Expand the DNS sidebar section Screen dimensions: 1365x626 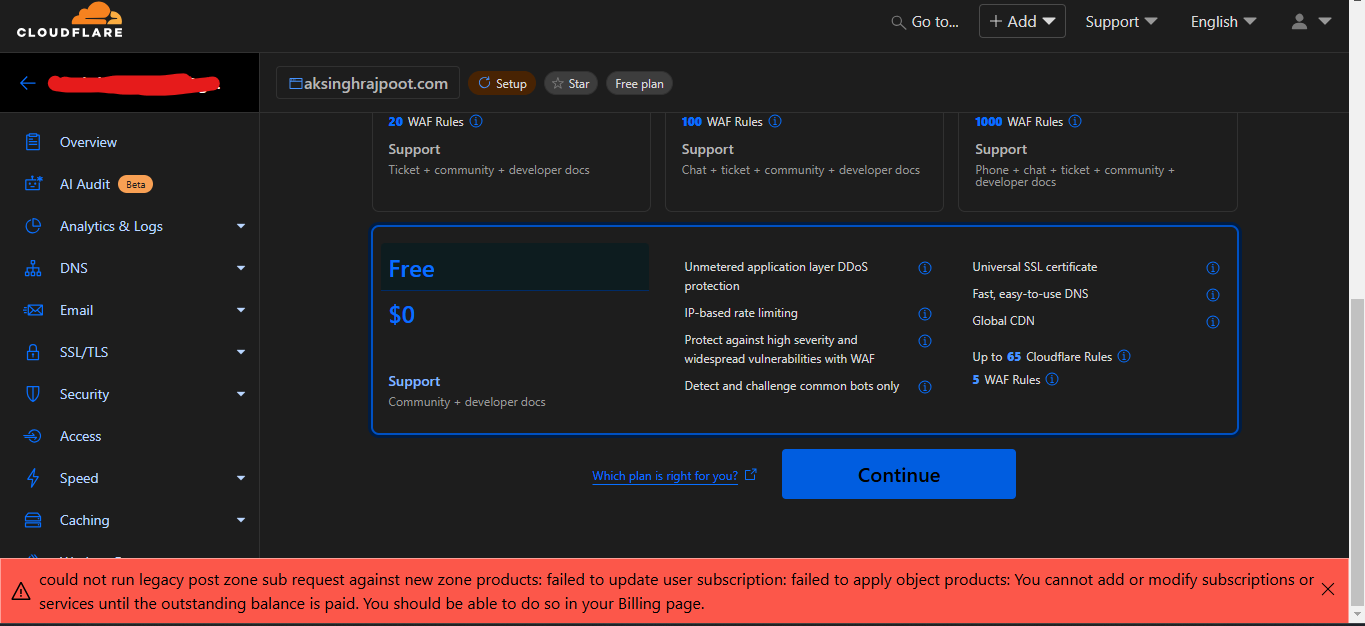(x=241, y=268)
